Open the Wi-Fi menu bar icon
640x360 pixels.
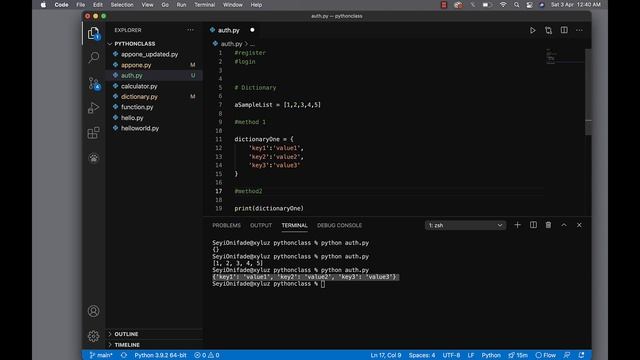[x=503, y=5]
